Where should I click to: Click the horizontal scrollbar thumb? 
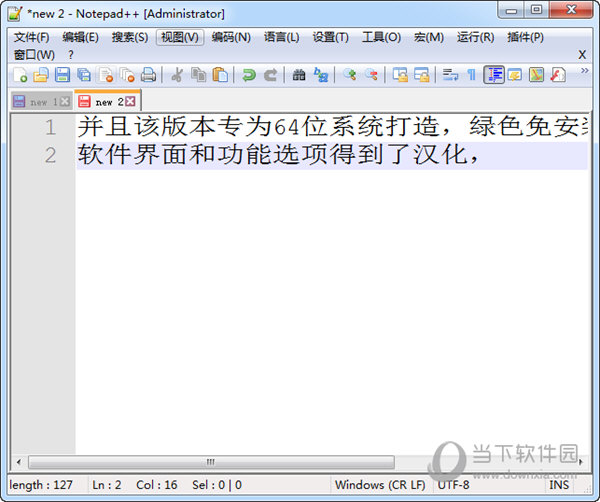211,462
